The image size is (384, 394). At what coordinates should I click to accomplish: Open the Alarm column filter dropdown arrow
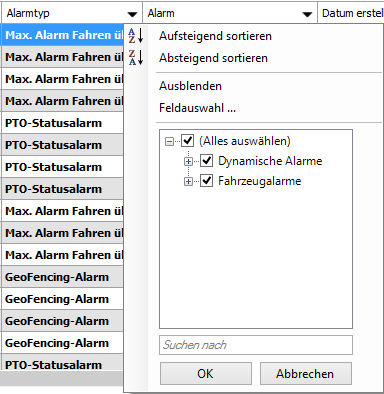(x=307, y=14)
